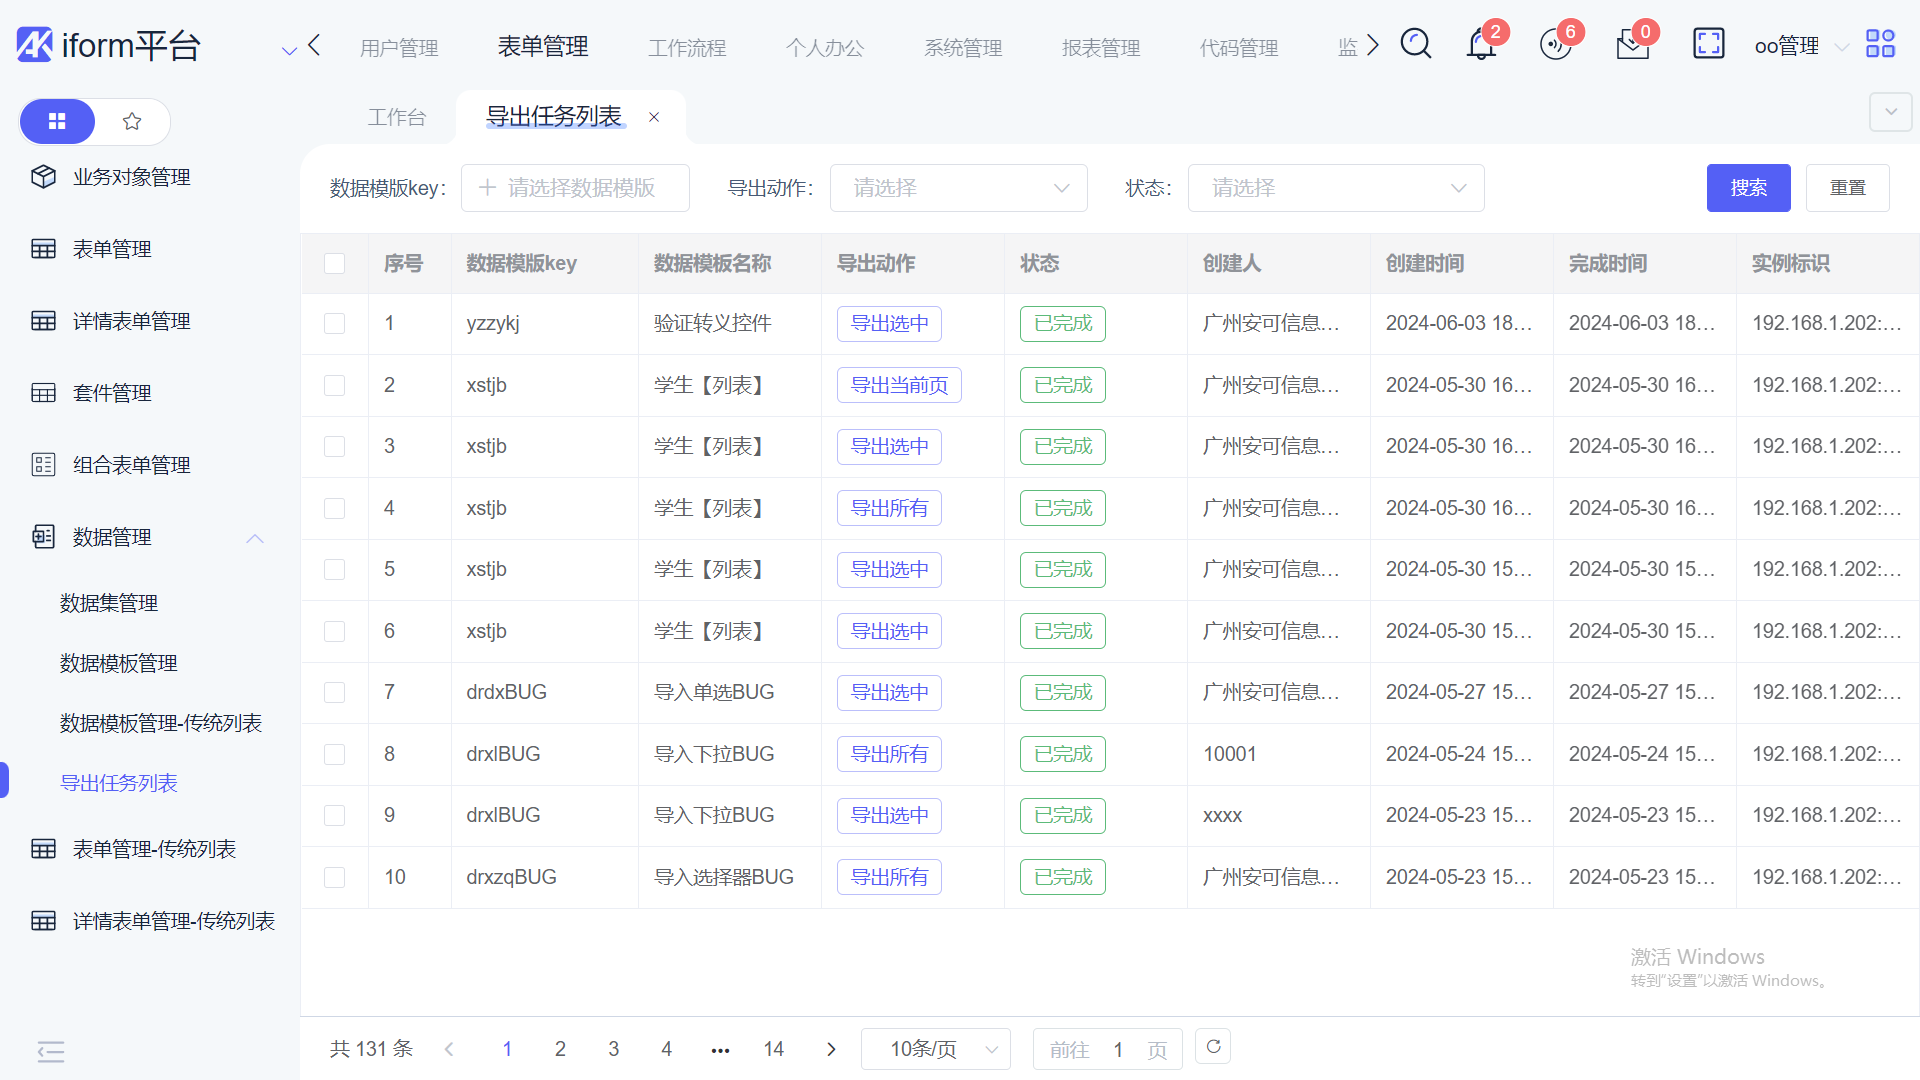Click the 重置 button

coord(1847,188)
